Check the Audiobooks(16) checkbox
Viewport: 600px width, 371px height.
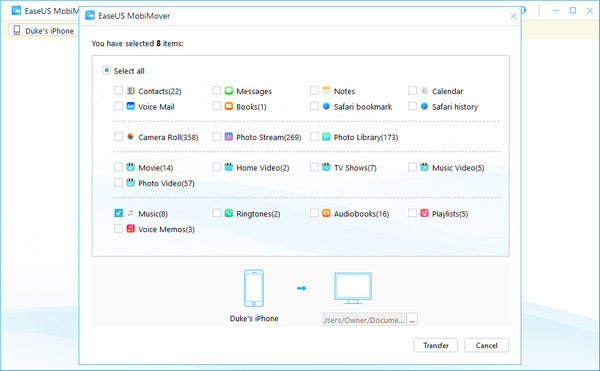[x=314, y=213]
